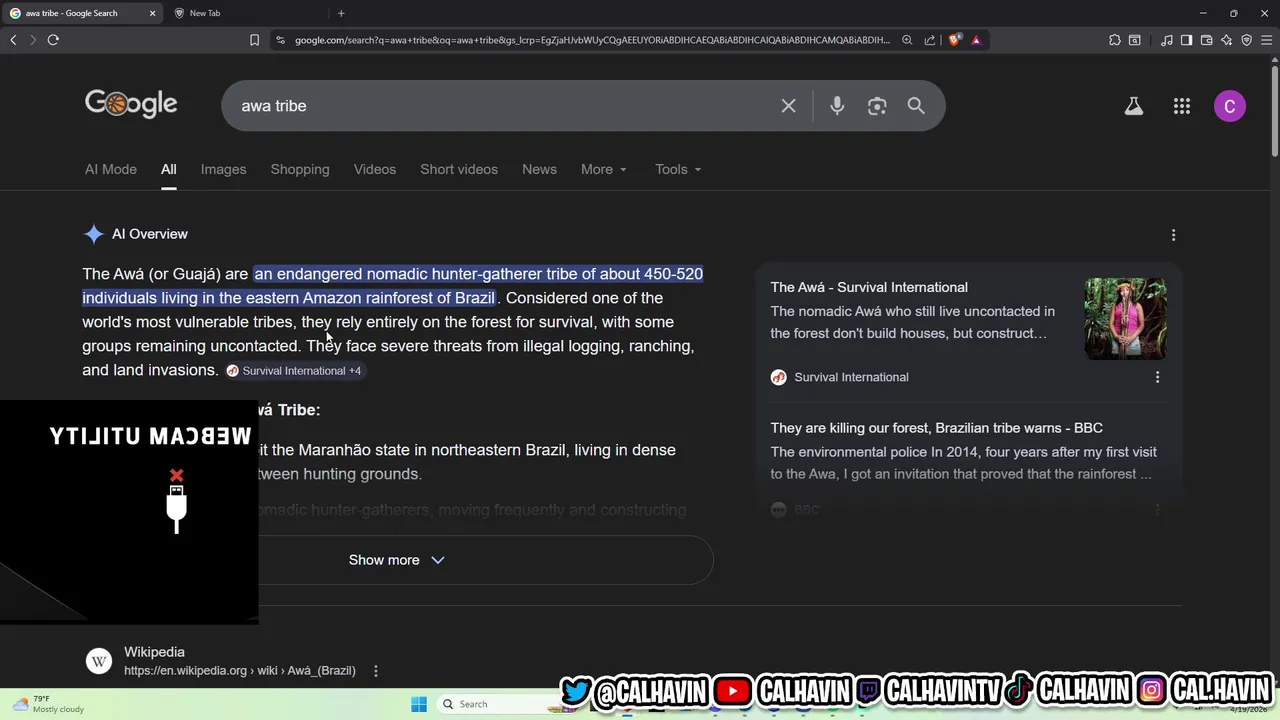Screen dimensions: 1280x720
Task: Open browser extensions puzzle icon
Action: click(x=1115, y=40)
